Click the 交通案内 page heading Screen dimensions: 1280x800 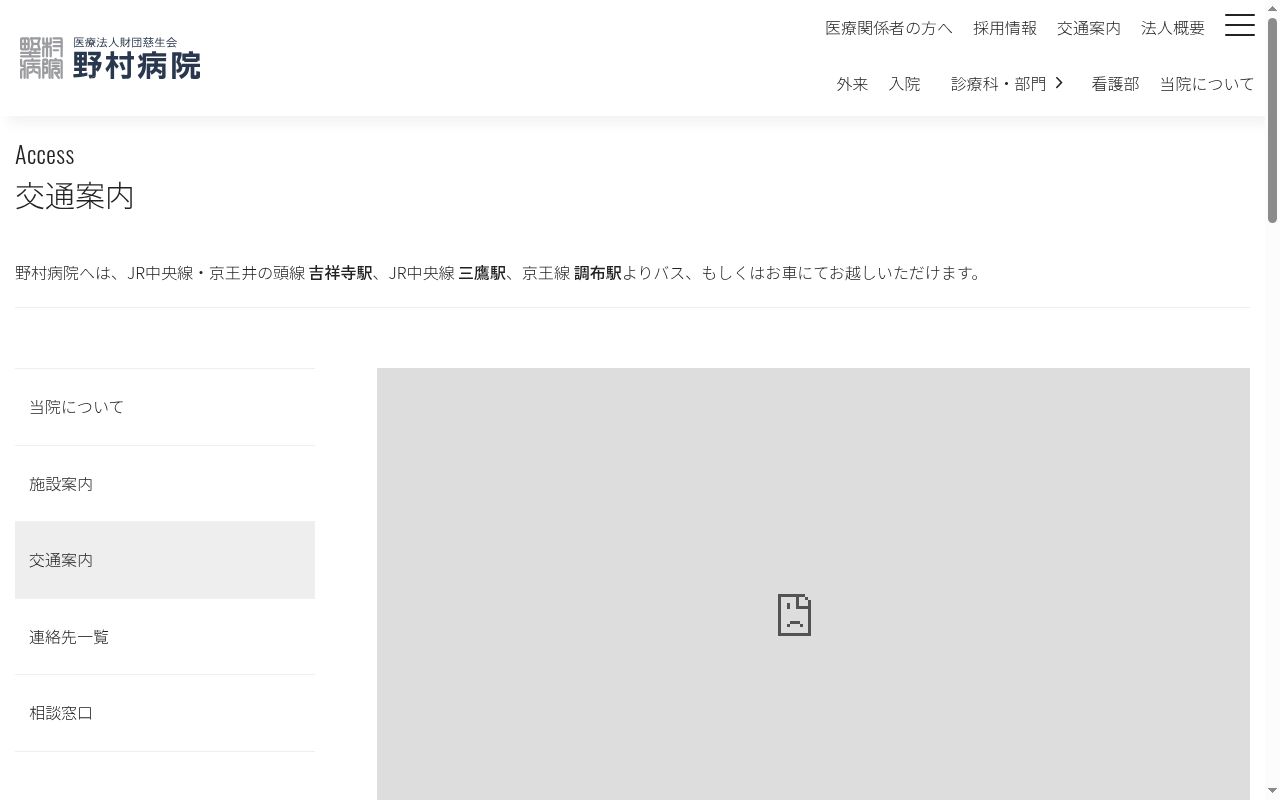coord(75,196)
